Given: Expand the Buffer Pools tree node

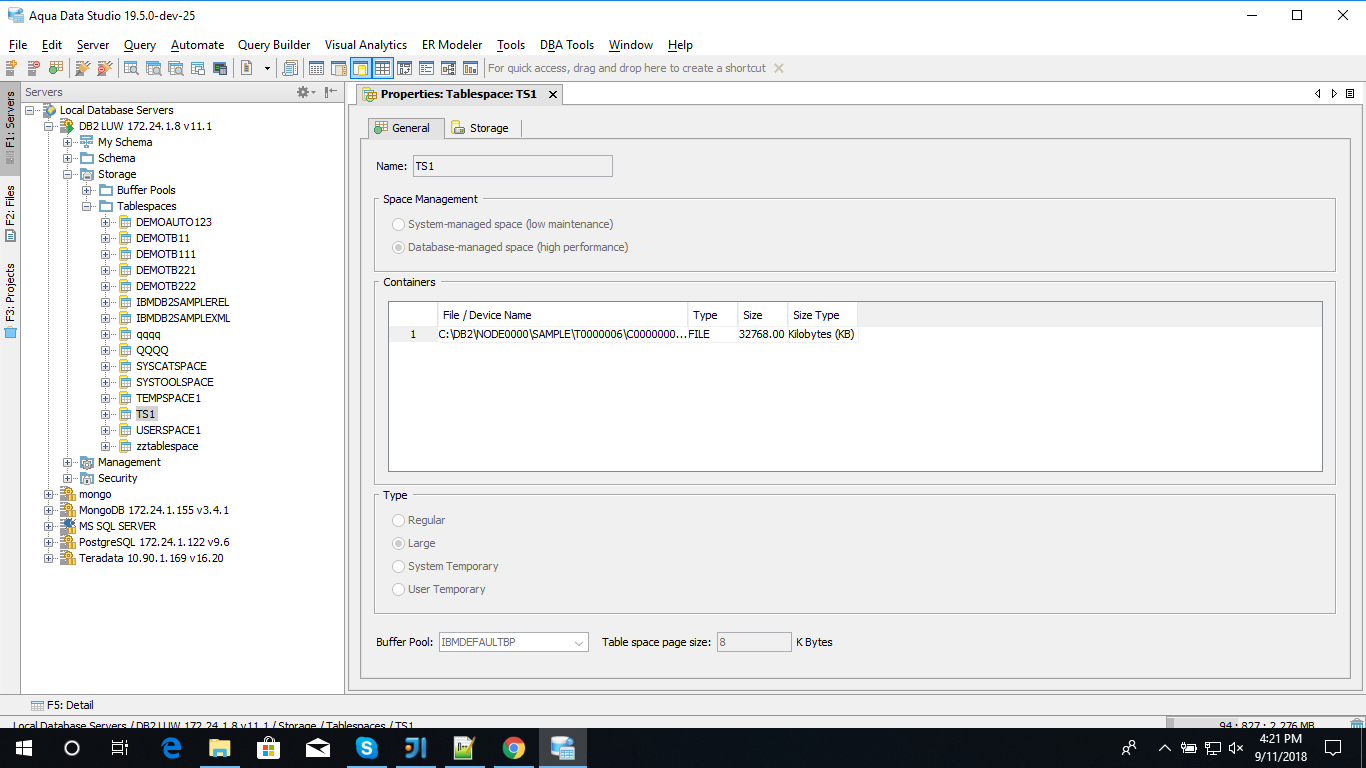Looking at the screenshot, I should pyautogui.click(x=87, y=190).
